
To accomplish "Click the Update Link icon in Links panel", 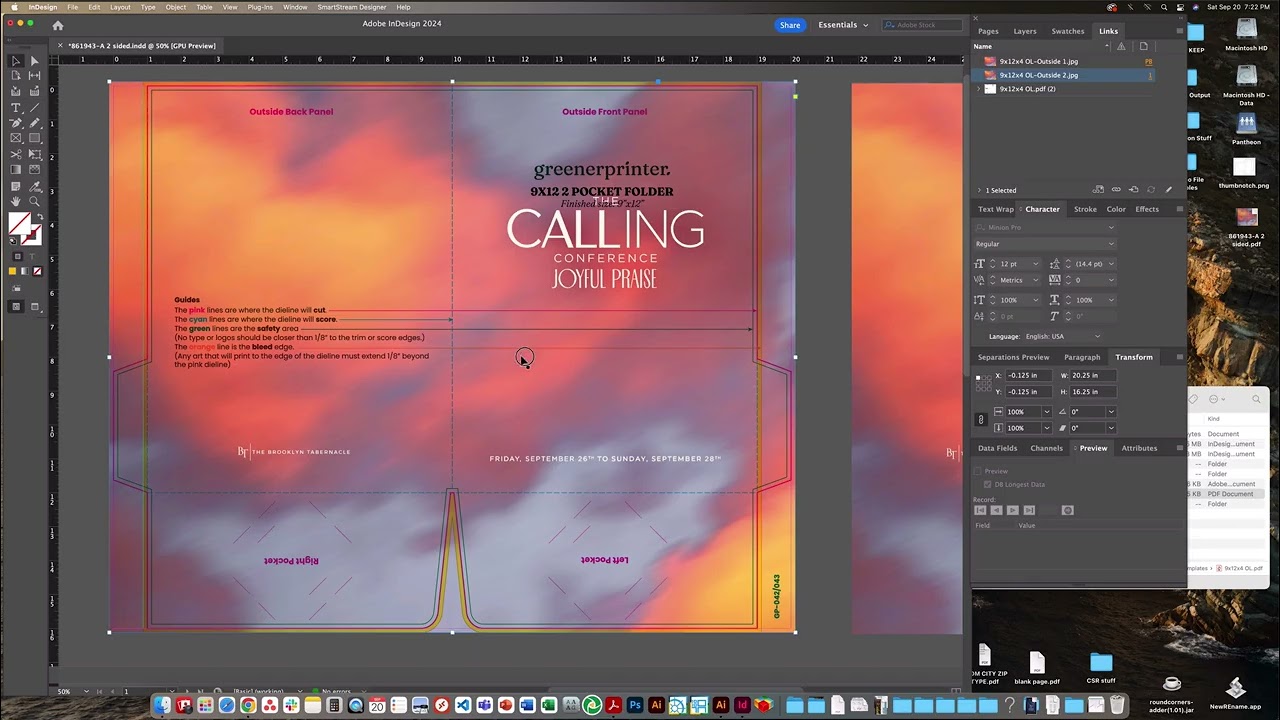I will 1151,189.
